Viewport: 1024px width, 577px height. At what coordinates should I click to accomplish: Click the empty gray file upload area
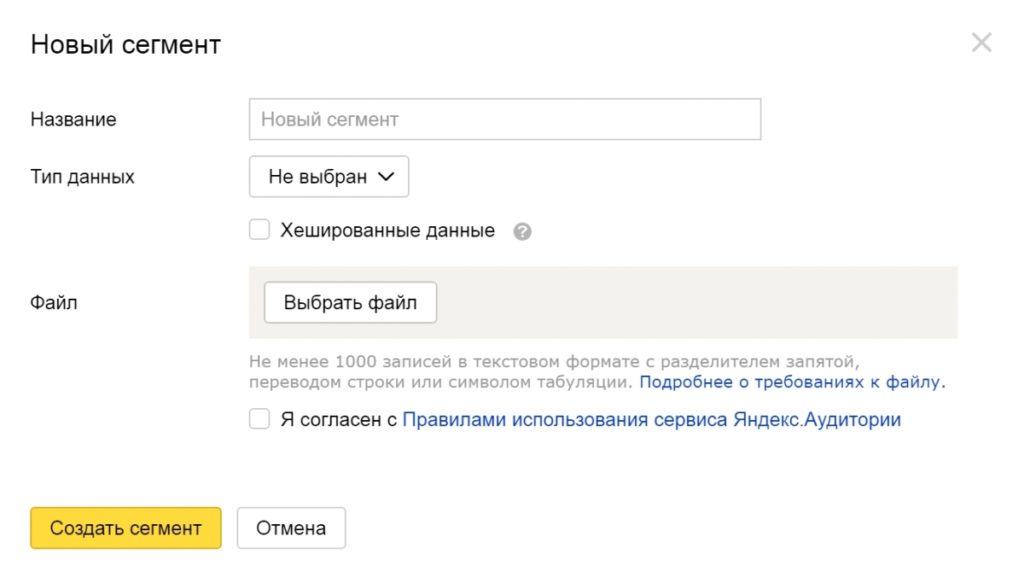tap(700, 303)
